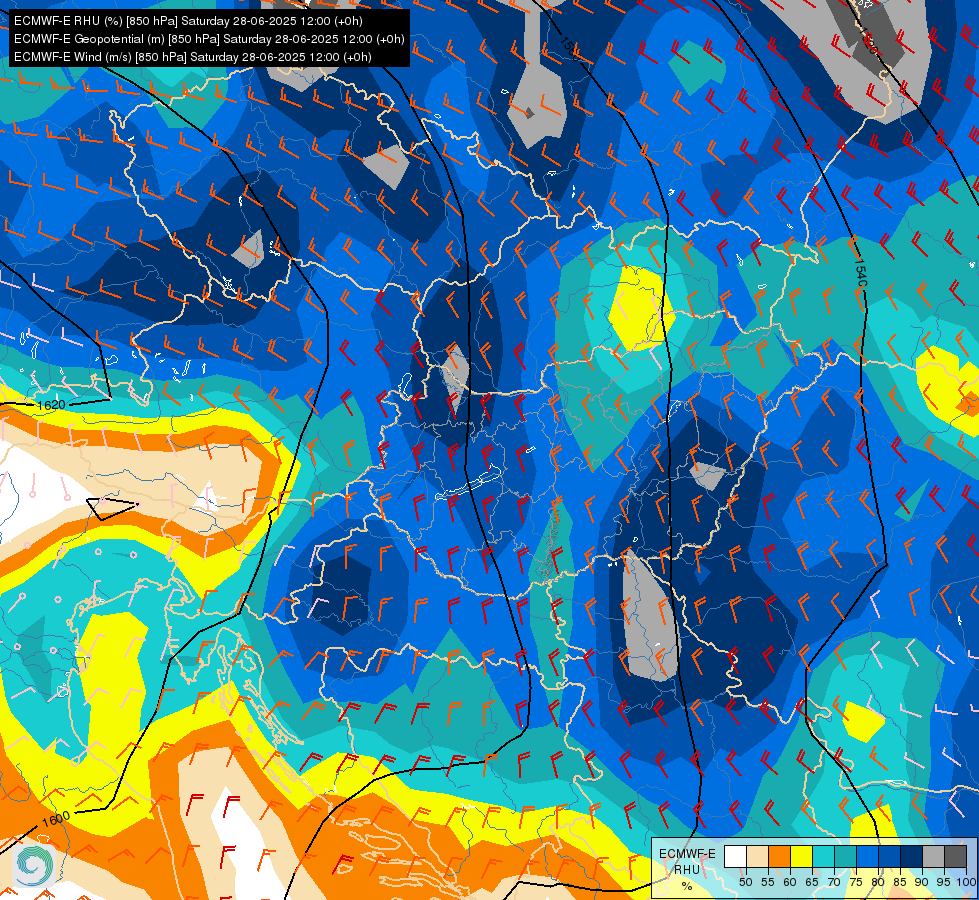Select the cyan 65-70 legend swatch
The height and width of the screenshot is (900, 979).
pyautogui.click(x=824, y=856)
